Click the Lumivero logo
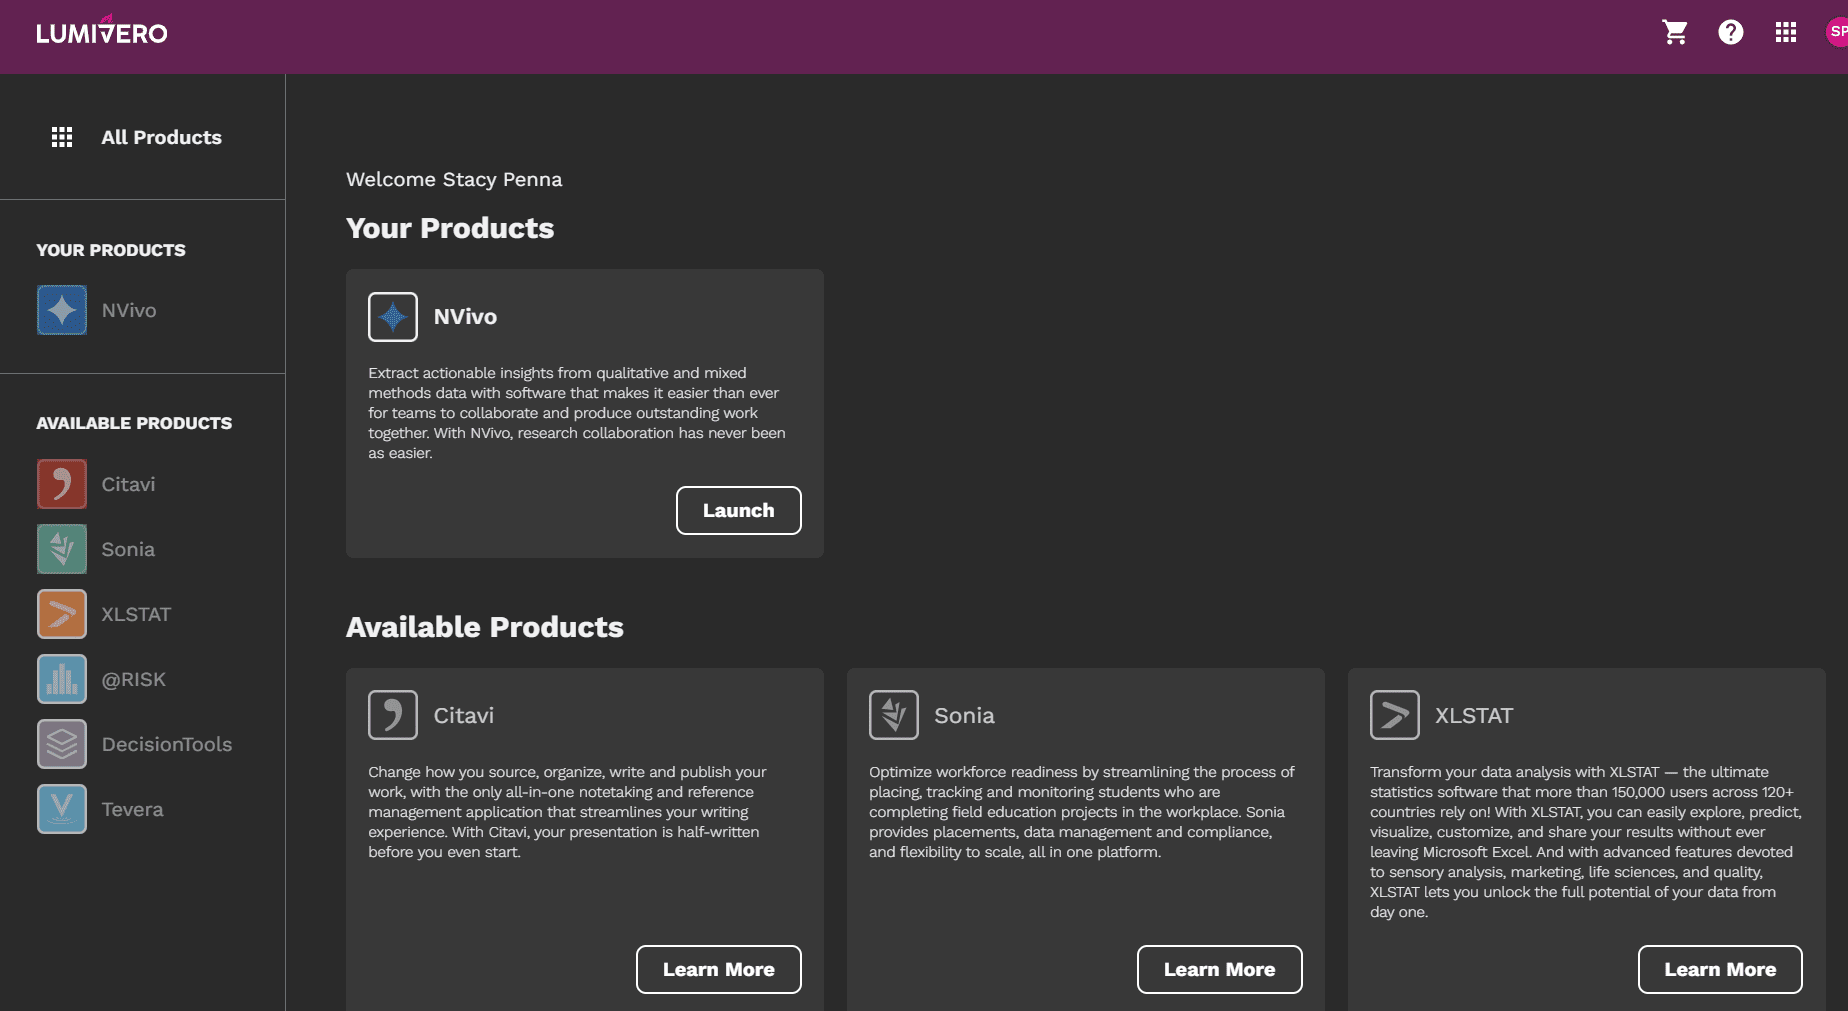This screenshot has height=1011, width=1848. 102,33
